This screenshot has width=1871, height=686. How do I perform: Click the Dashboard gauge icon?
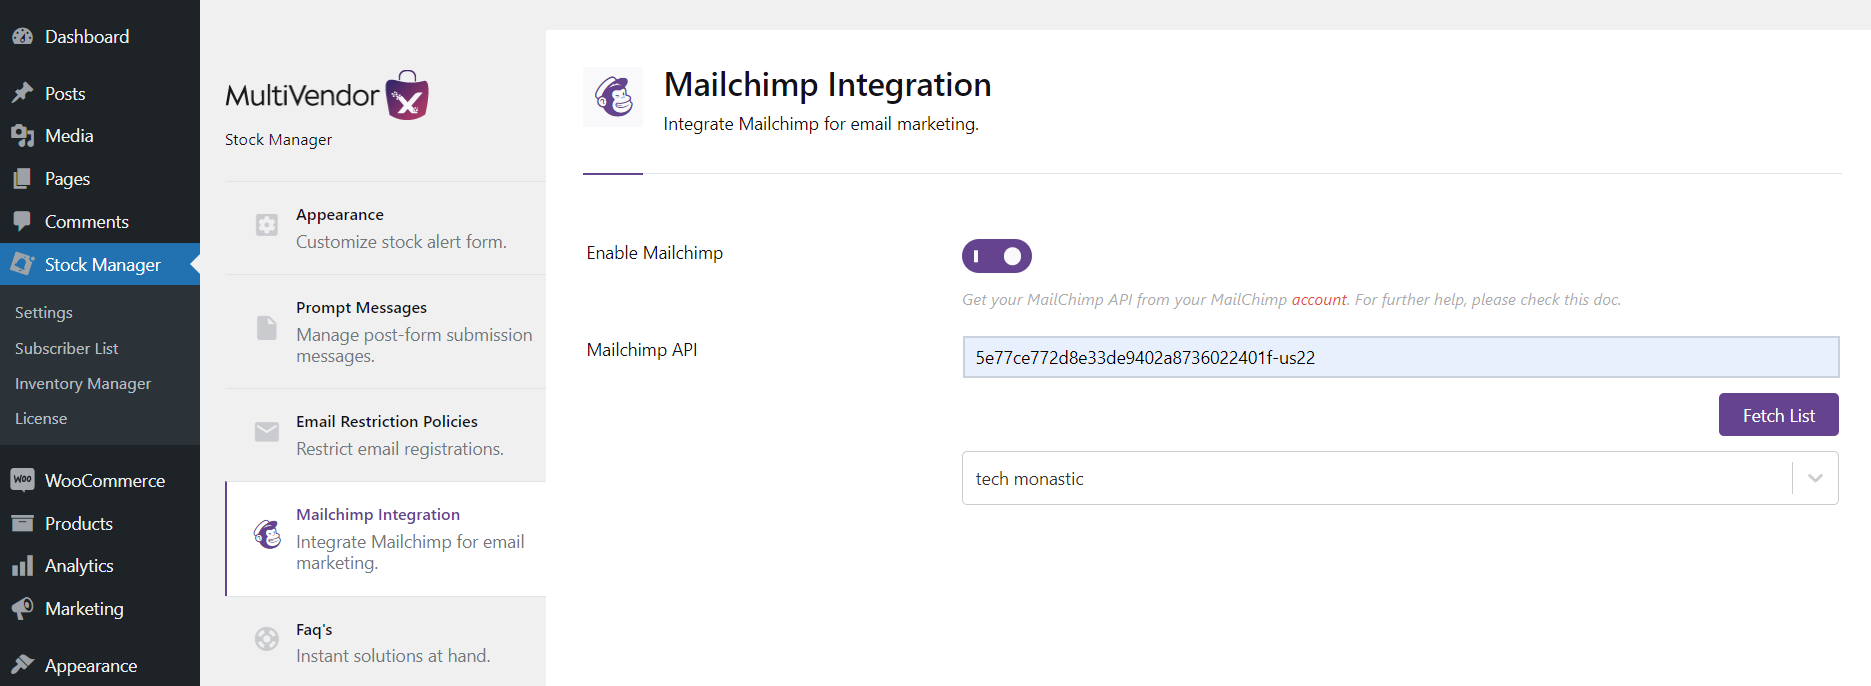point(22,37)
